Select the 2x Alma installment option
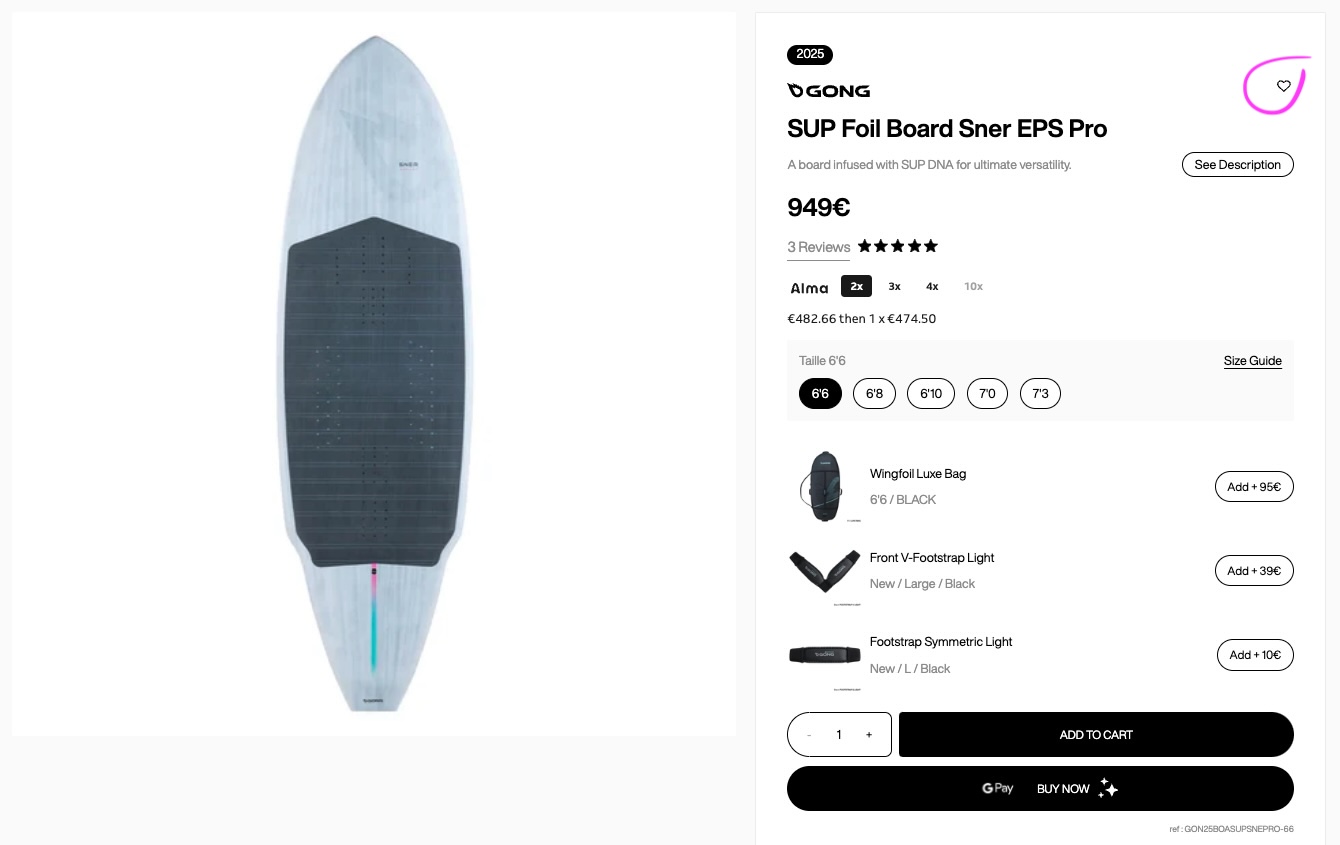This screenshot has width=1340, height=845. [x=856, y=286]
